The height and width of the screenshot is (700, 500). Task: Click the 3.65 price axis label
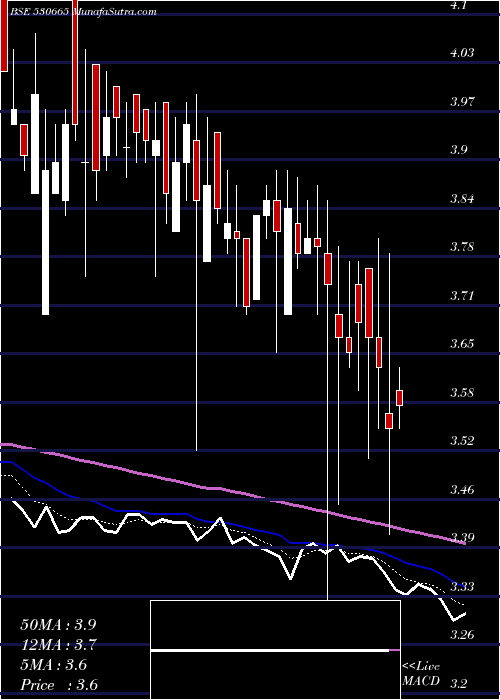click(x=462, y=344)
